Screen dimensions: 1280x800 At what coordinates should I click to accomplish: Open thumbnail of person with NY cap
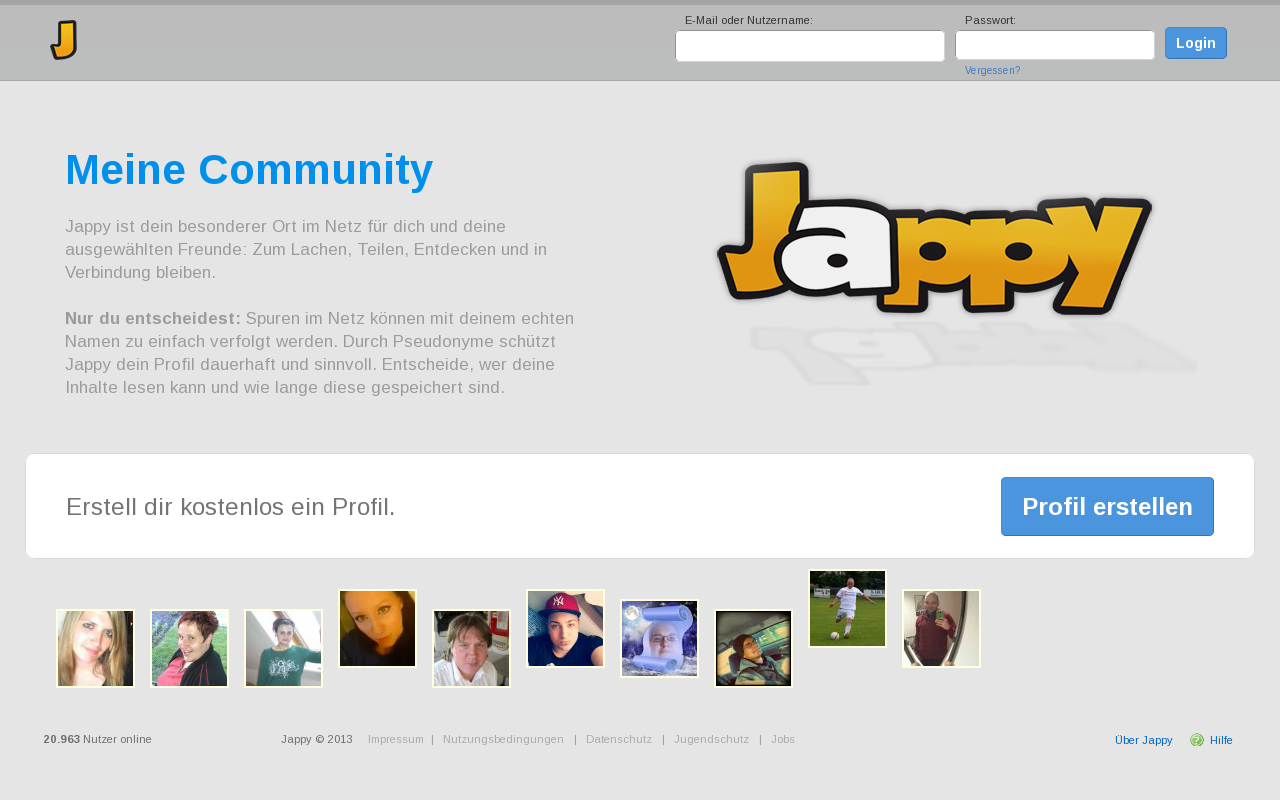coord(565,628)
